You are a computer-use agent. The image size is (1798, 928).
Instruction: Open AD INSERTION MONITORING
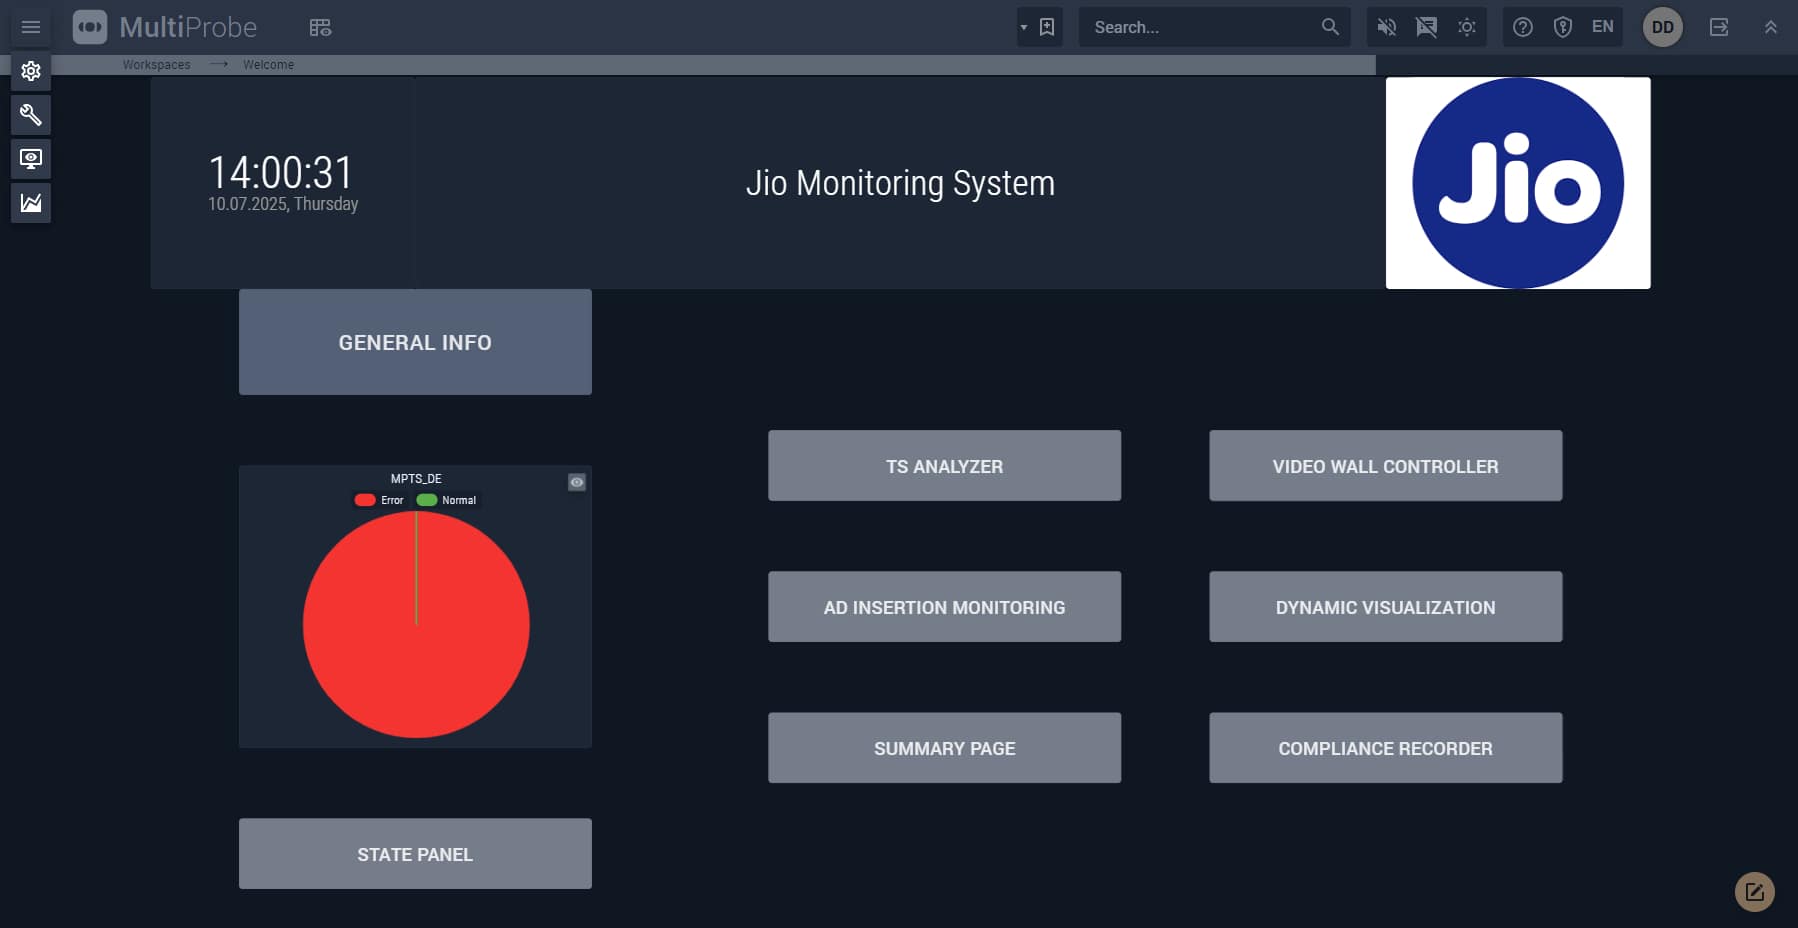point(944,607)
